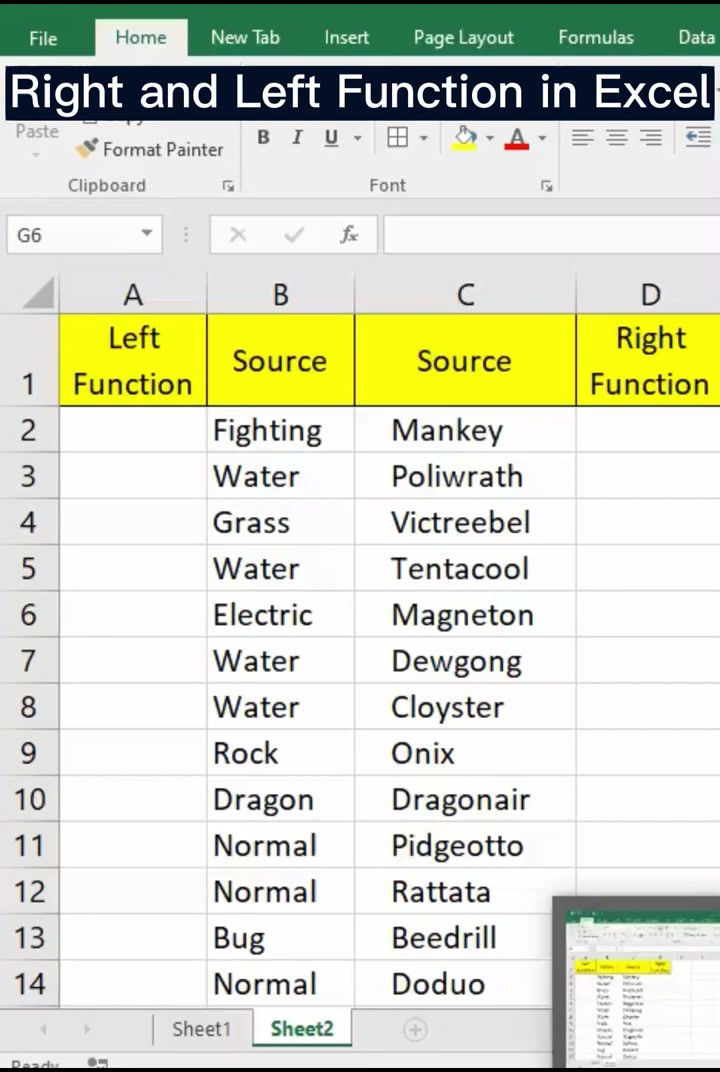The width and height of the screenshot is (720, 1072).
Task: Toggle Bold formatting
Action: (x=263, y=137)
